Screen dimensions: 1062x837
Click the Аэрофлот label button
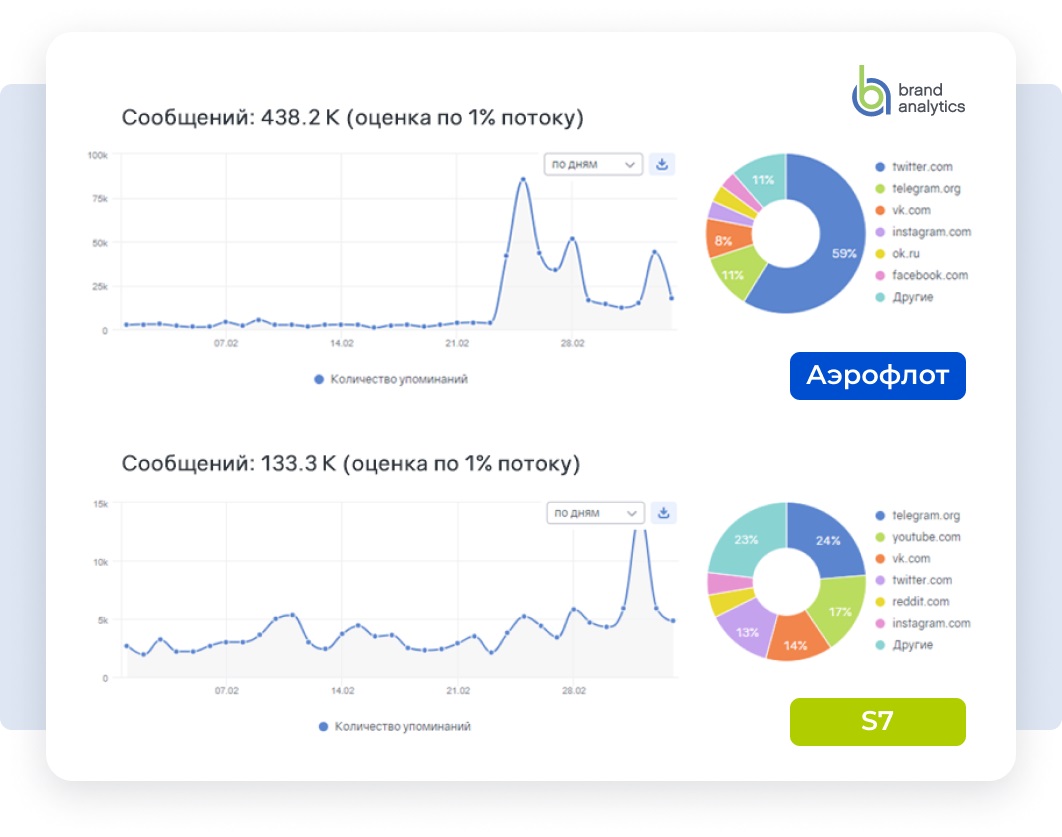click(878, 376)
